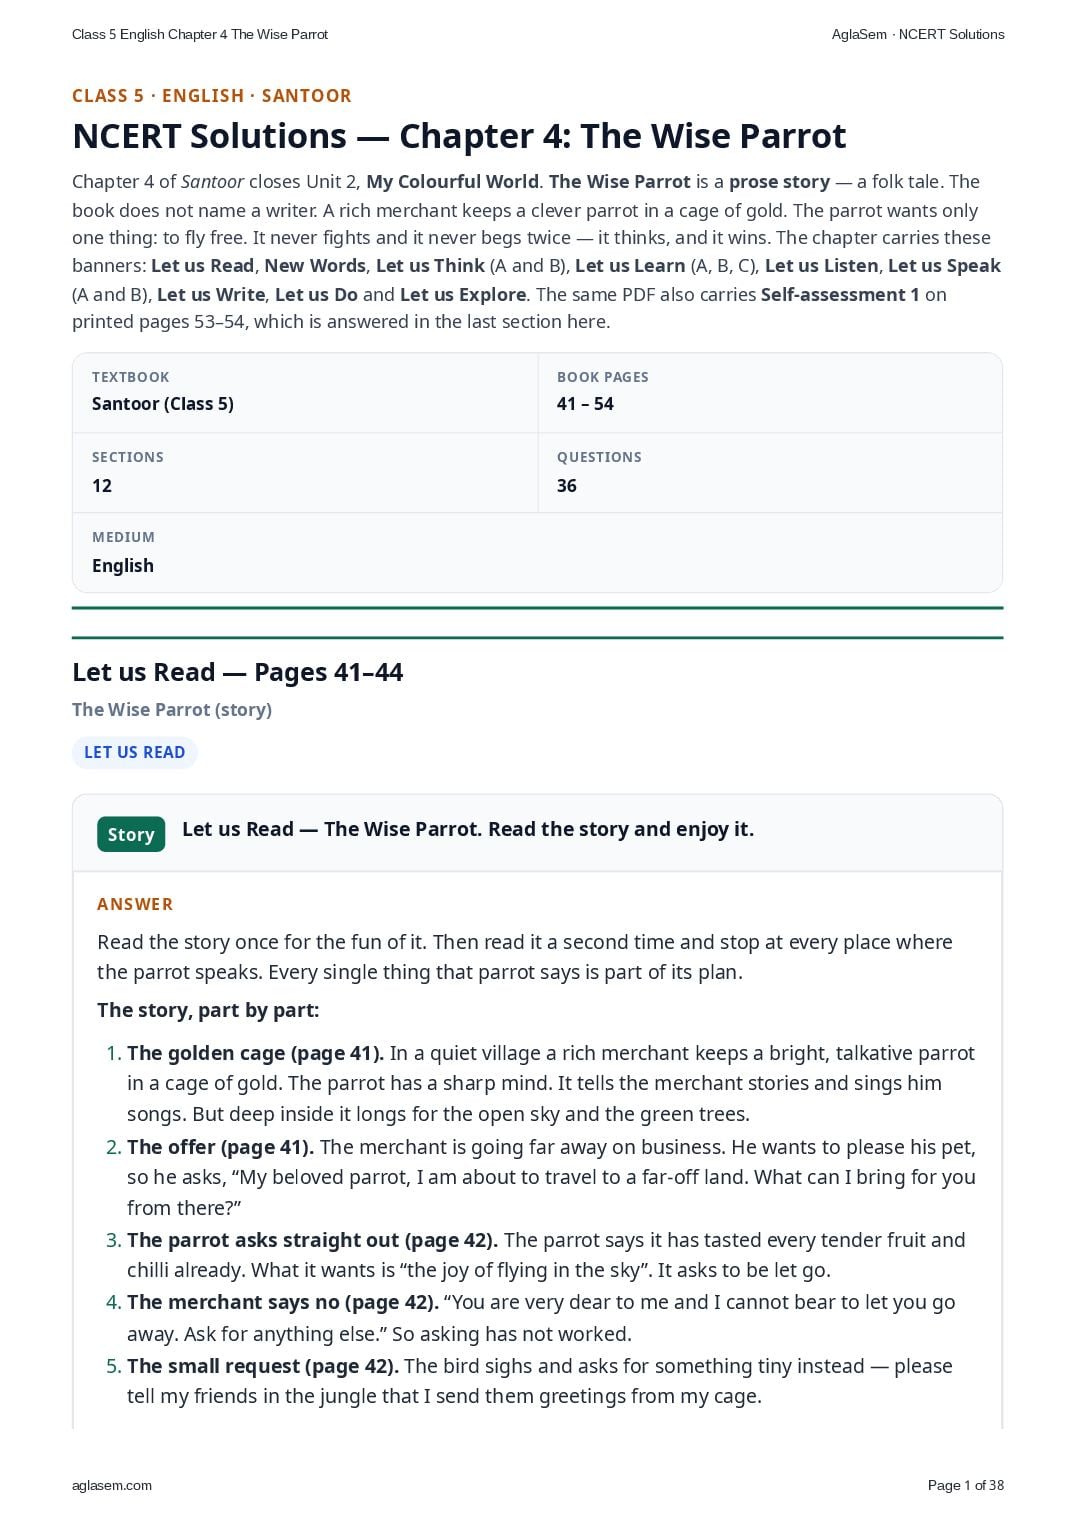Click the Sections value 12

102,486
